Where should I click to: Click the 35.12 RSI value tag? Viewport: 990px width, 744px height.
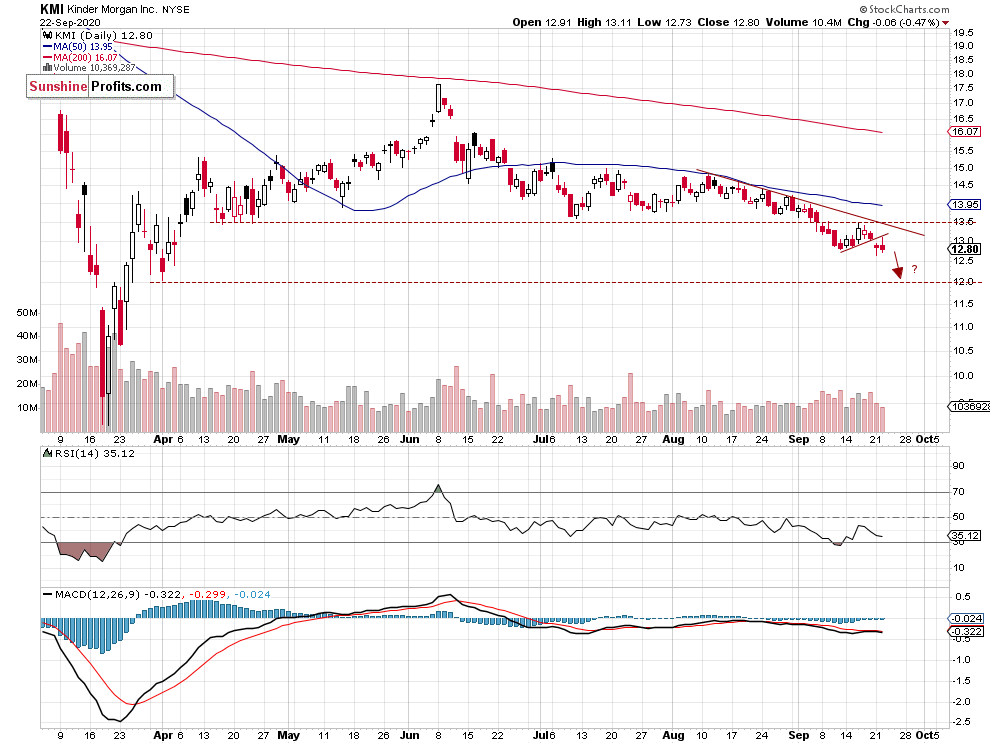[964, 536]
